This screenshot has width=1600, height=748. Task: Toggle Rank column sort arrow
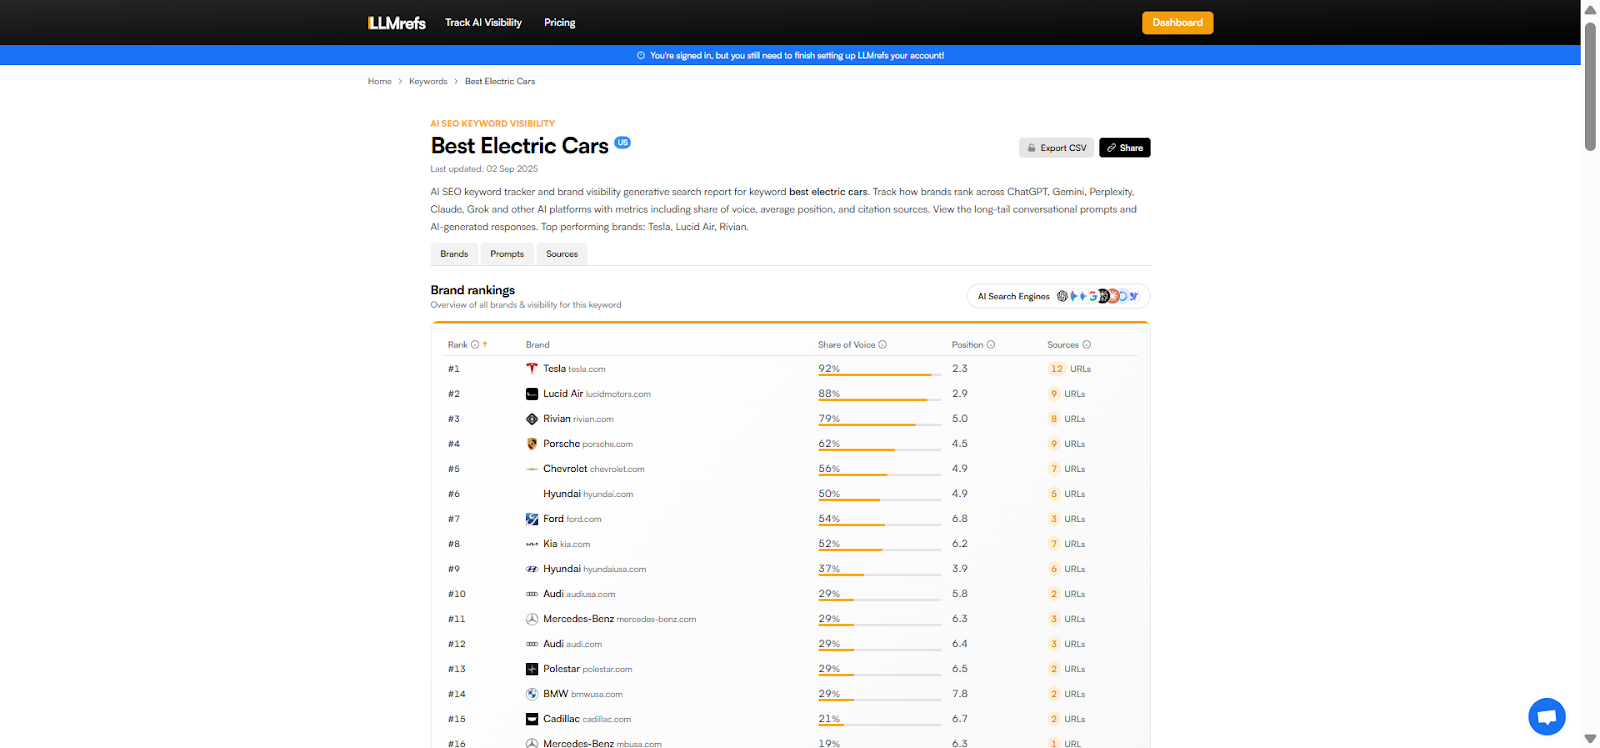click(485, 345)
